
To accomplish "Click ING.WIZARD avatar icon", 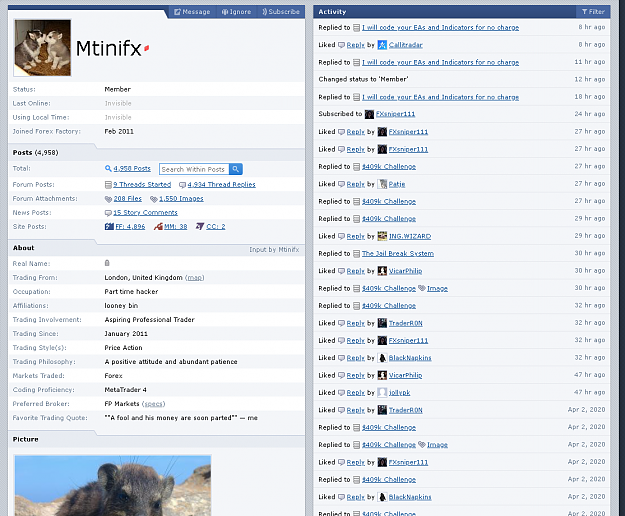I will tap(382, 236).
